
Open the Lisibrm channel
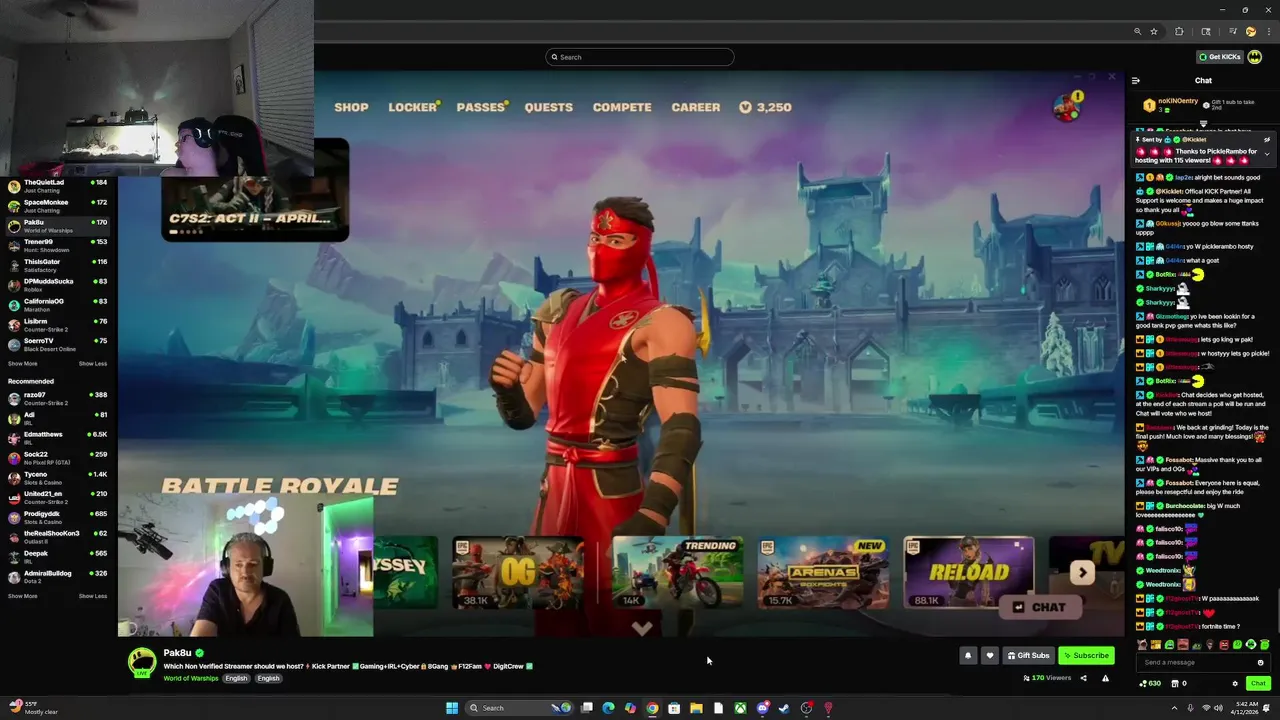coord(58,325)
